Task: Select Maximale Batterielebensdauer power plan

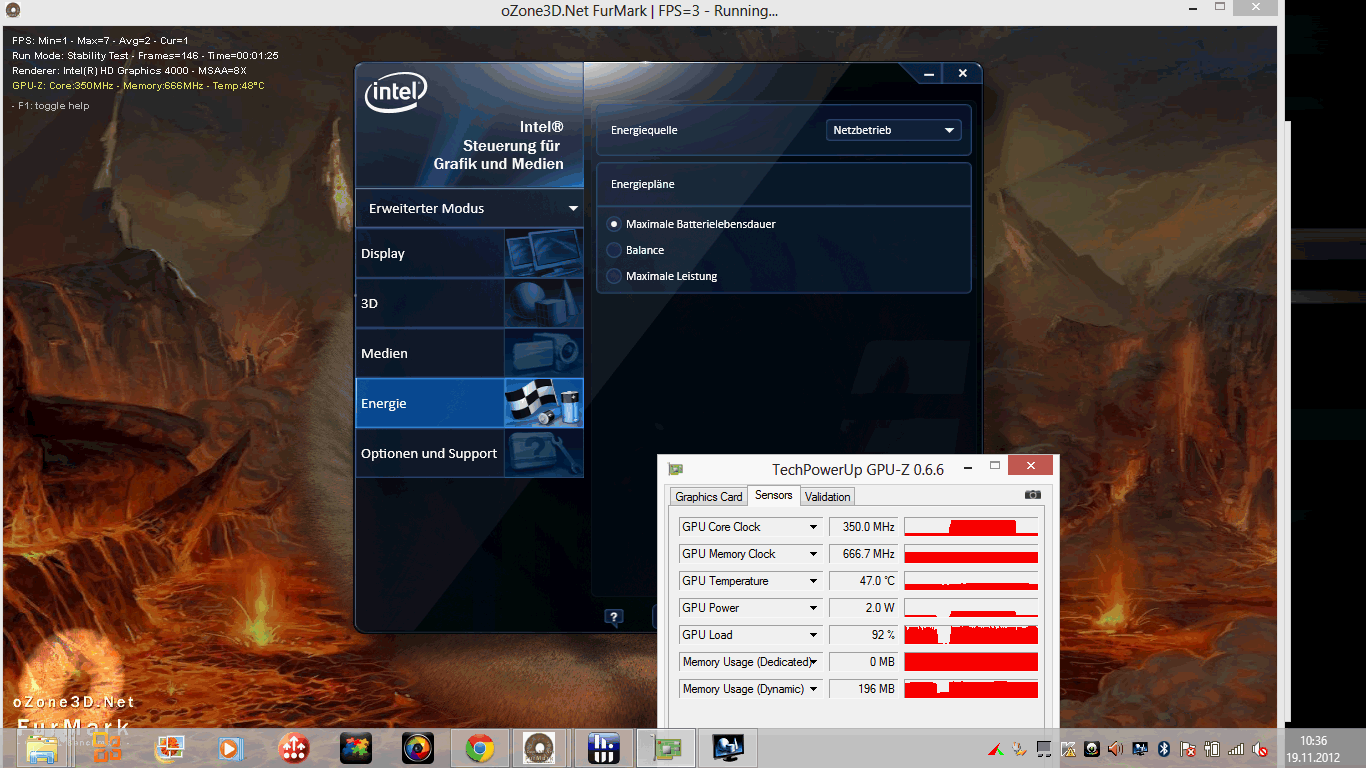Action: [x=693, y=224]
